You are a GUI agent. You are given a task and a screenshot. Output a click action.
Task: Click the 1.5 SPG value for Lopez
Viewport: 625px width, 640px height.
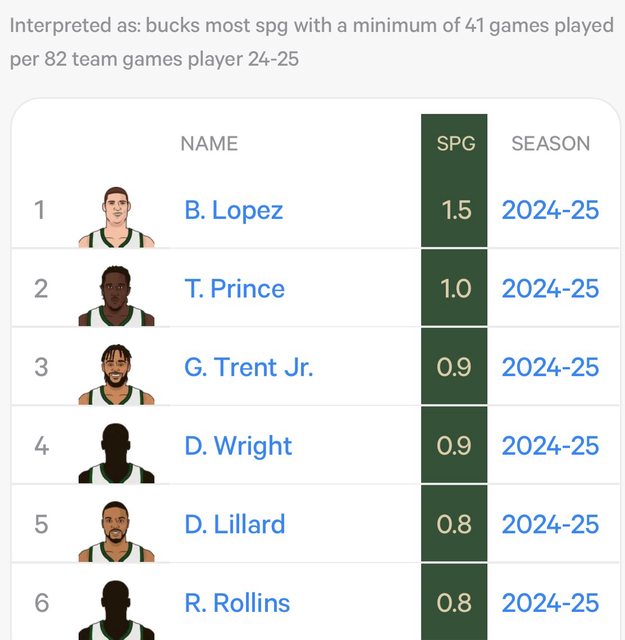tap(456, 210)
